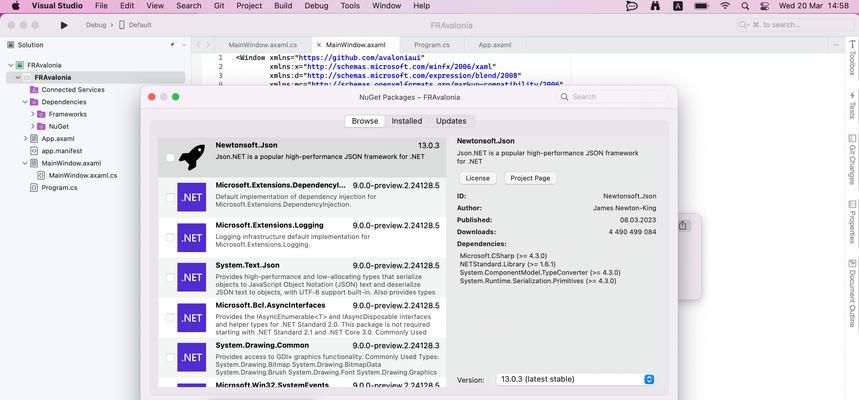
Task: Click the share icon behind NuGet dialog
Action: click(683, 226)
